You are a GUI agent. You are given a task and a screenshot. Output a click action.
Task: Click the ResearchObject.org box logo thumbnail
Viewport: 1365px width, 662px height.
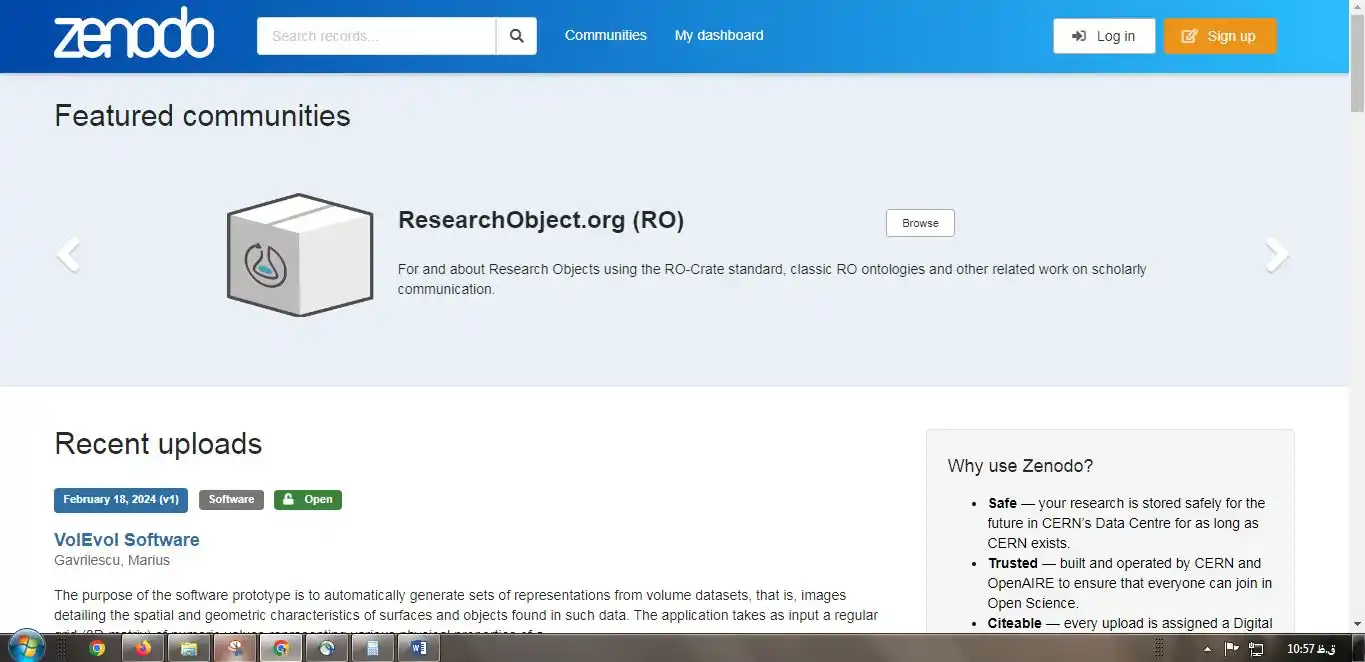click(x=300, y=255)
